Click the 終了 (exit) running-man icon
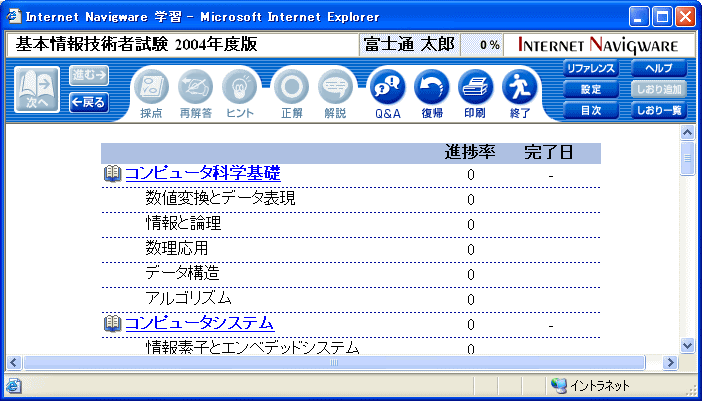The width and height of the screenshot is (702, 401). click(x=519, y=88)
